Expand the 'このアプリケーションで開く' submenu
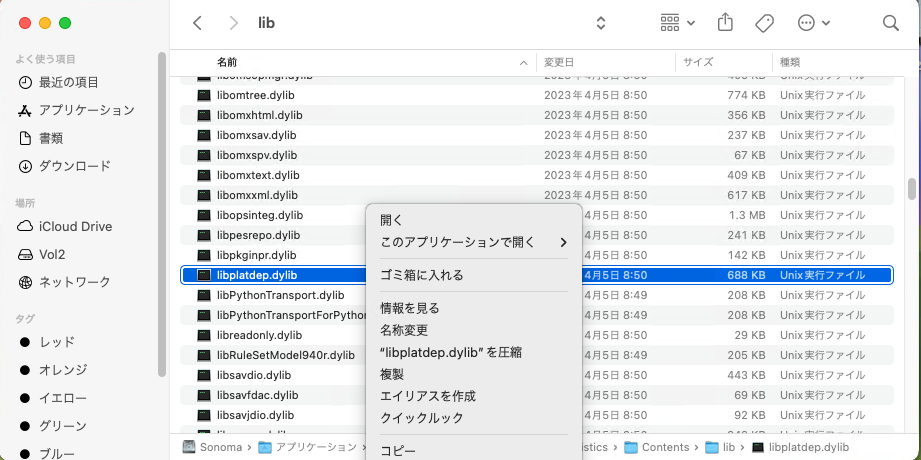 [473, 242]
